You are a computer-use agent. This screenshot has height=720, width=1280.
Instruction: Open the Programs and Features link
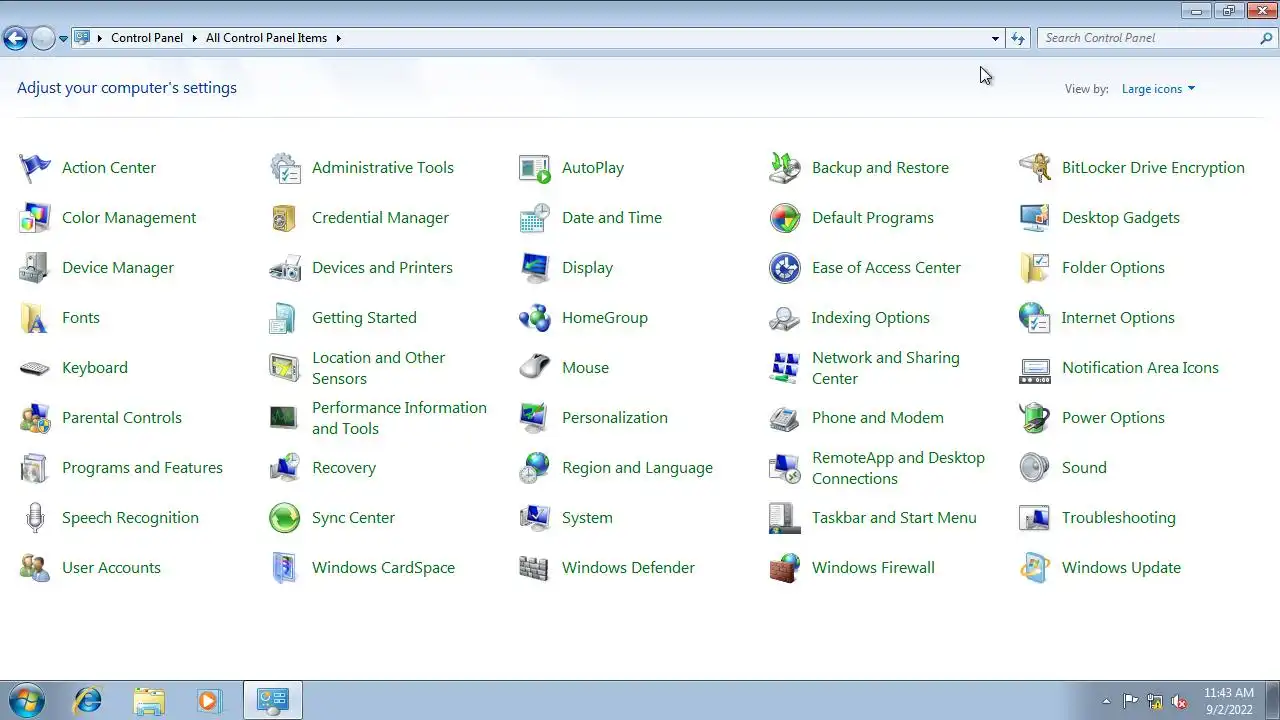[142, 468]
